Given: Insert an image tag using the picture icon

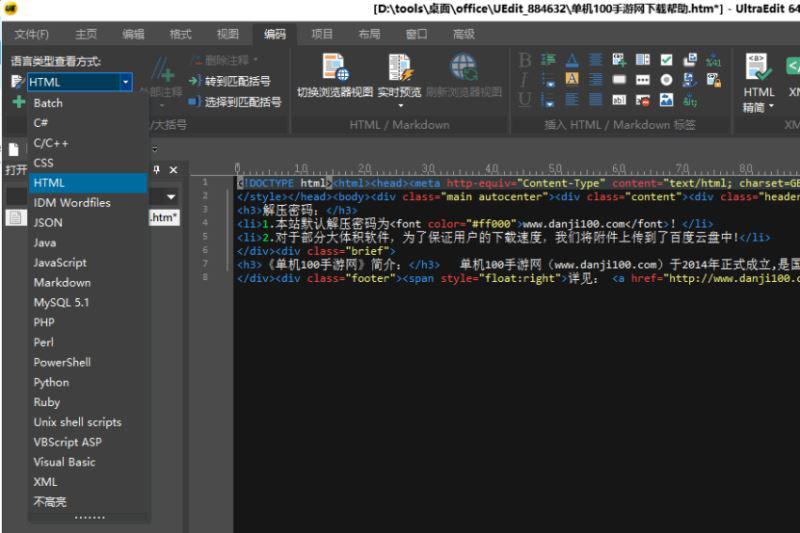Looking at the screenshot, I should 666,100.
